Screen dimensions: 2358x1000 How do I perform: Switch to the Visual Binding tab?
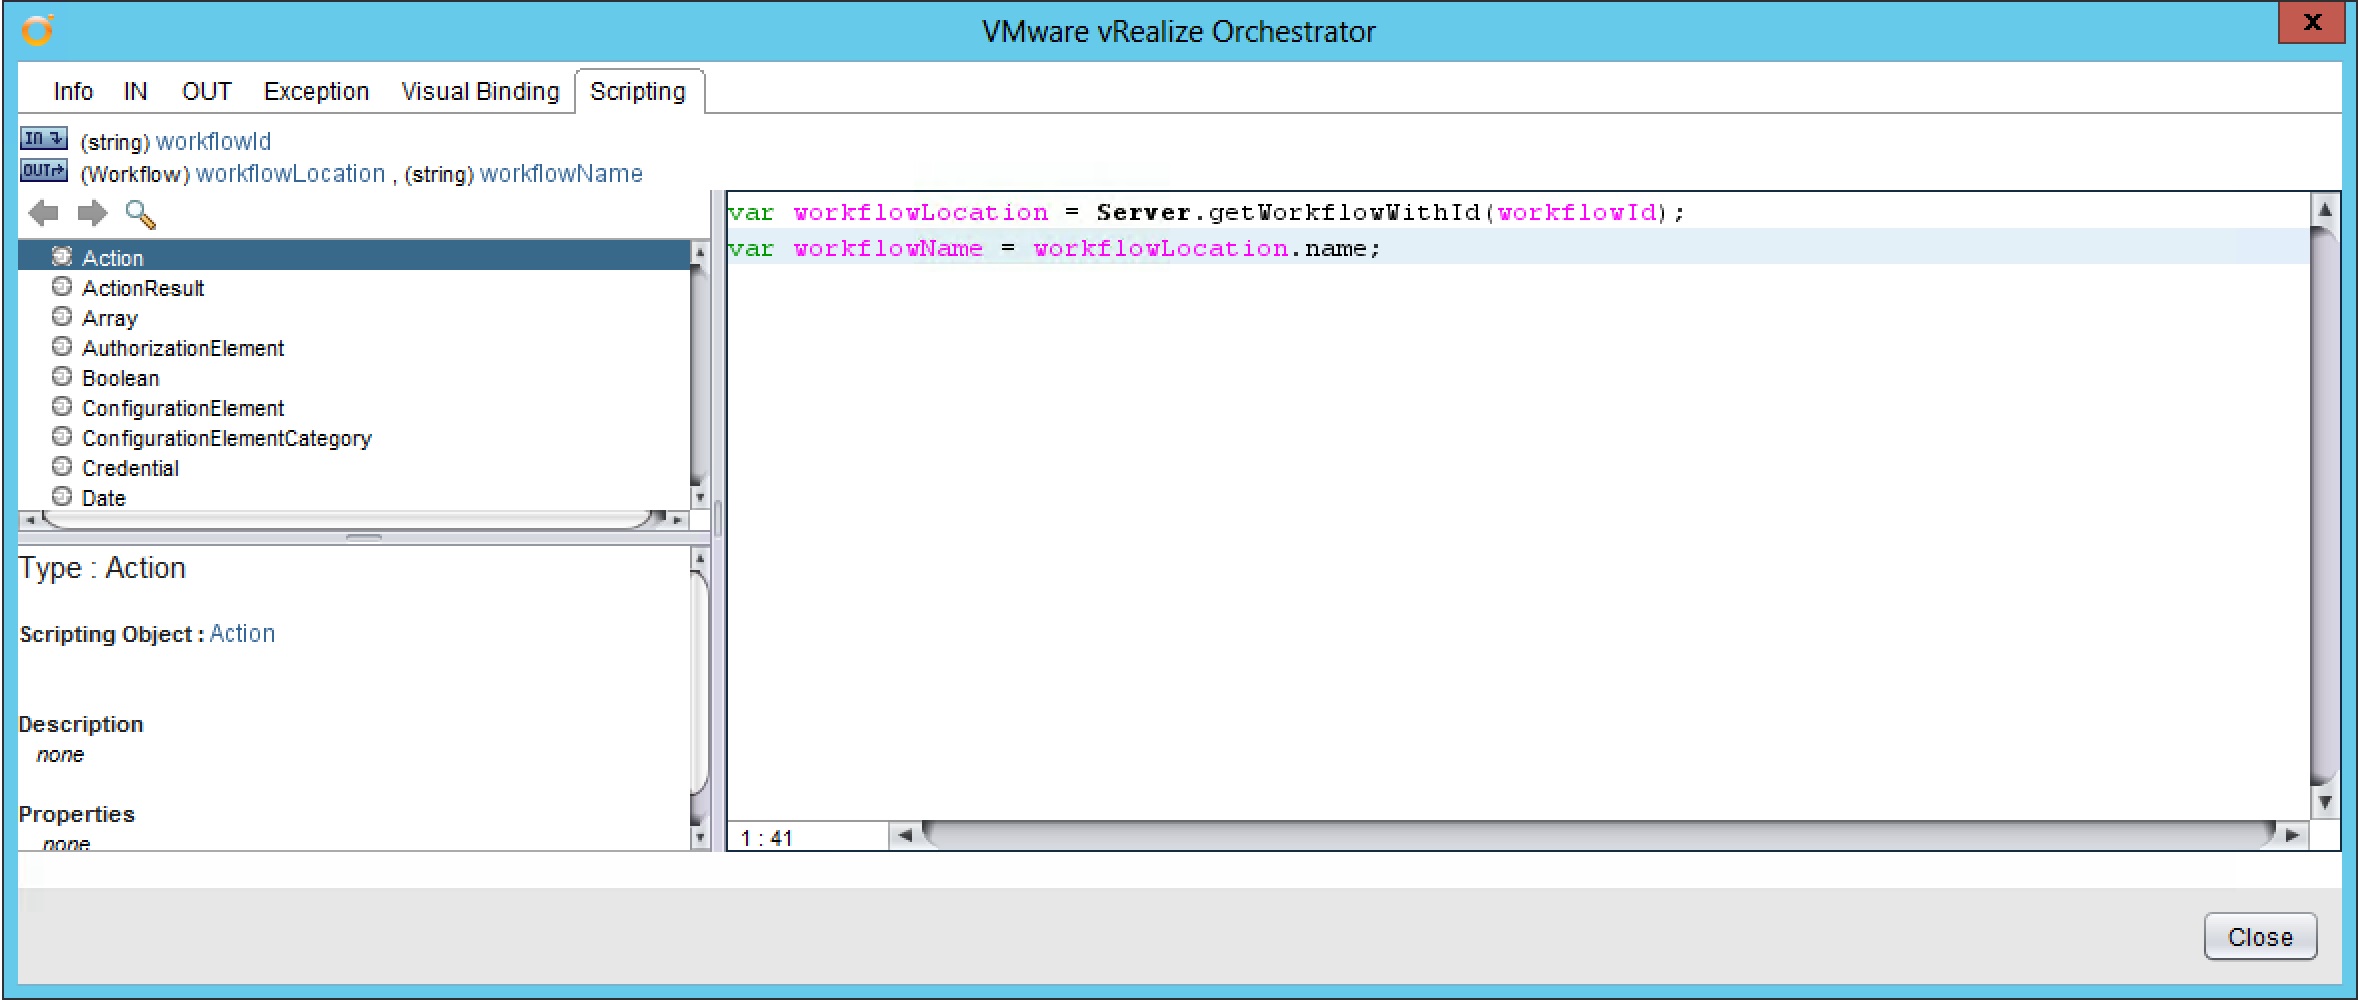click(x=479, y=91)
